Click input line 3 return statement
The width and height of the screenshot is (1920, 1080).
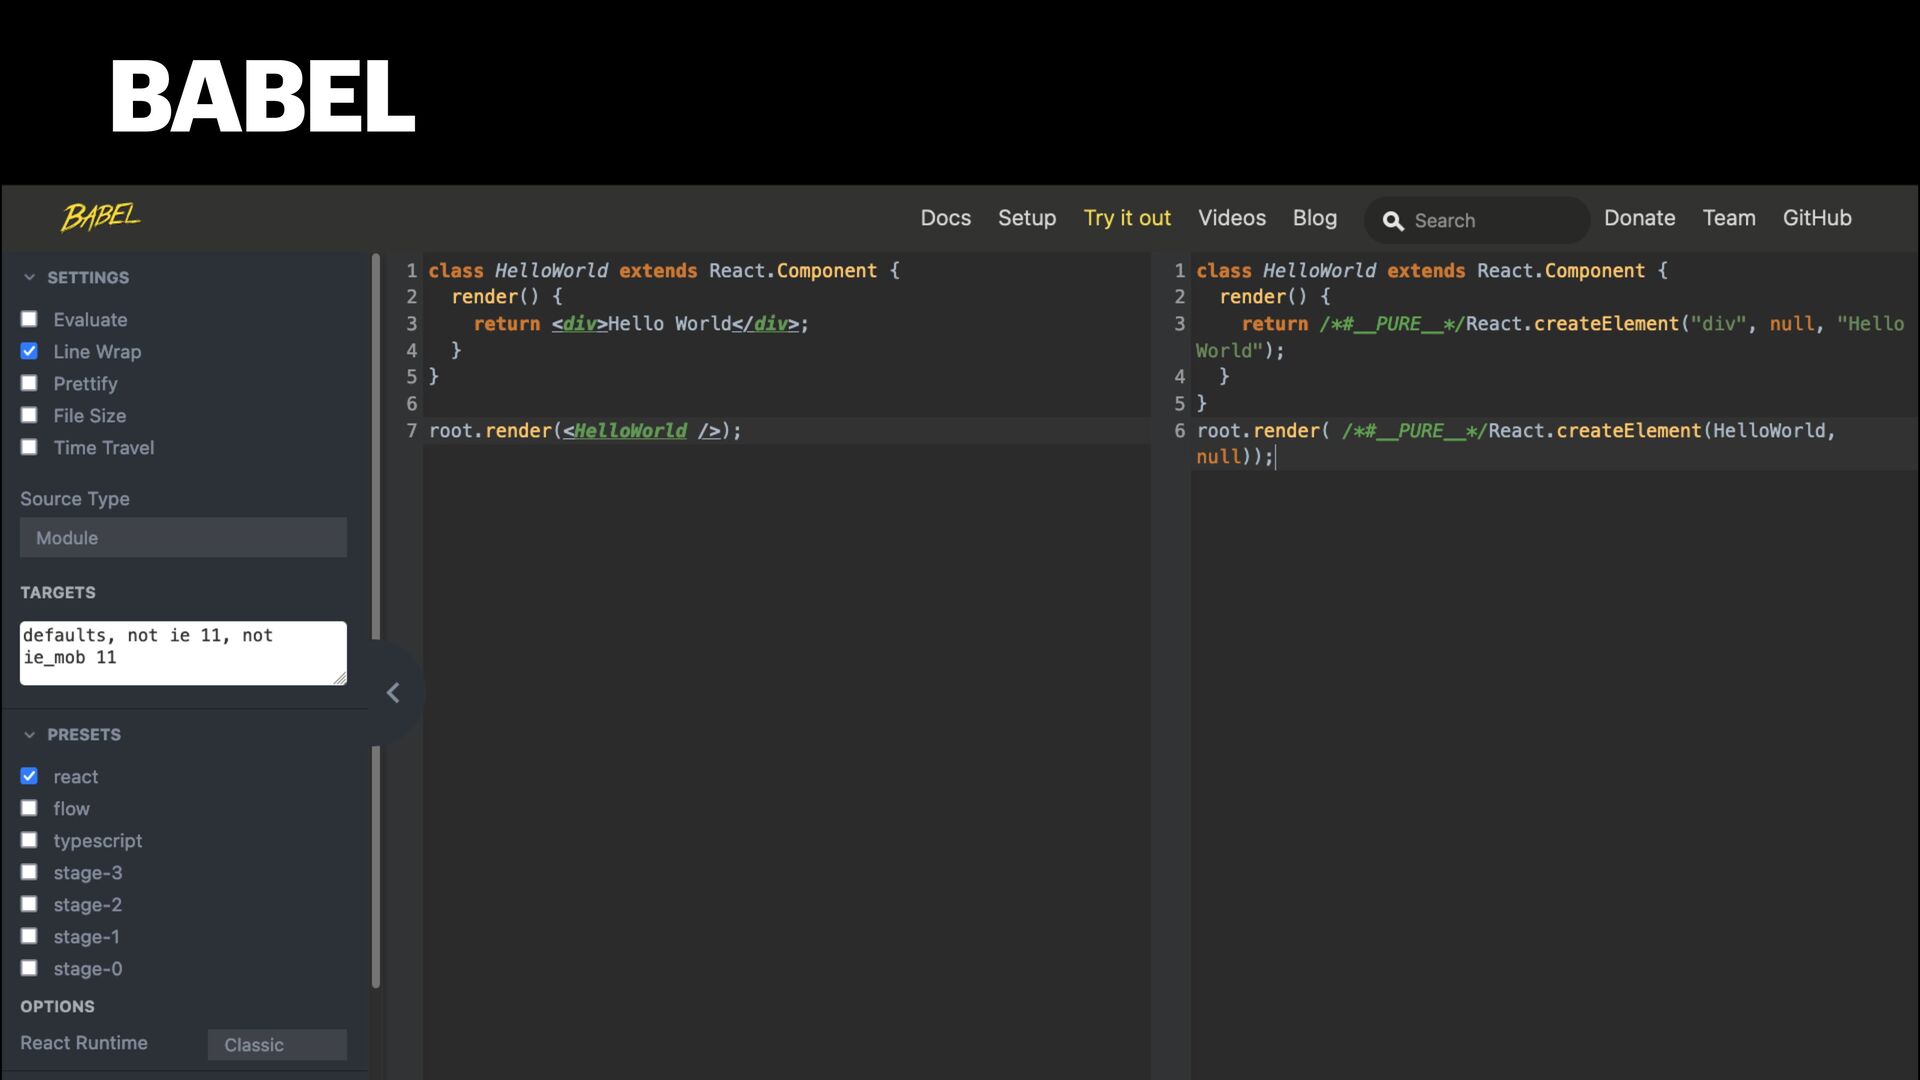[x=640, y=324]
